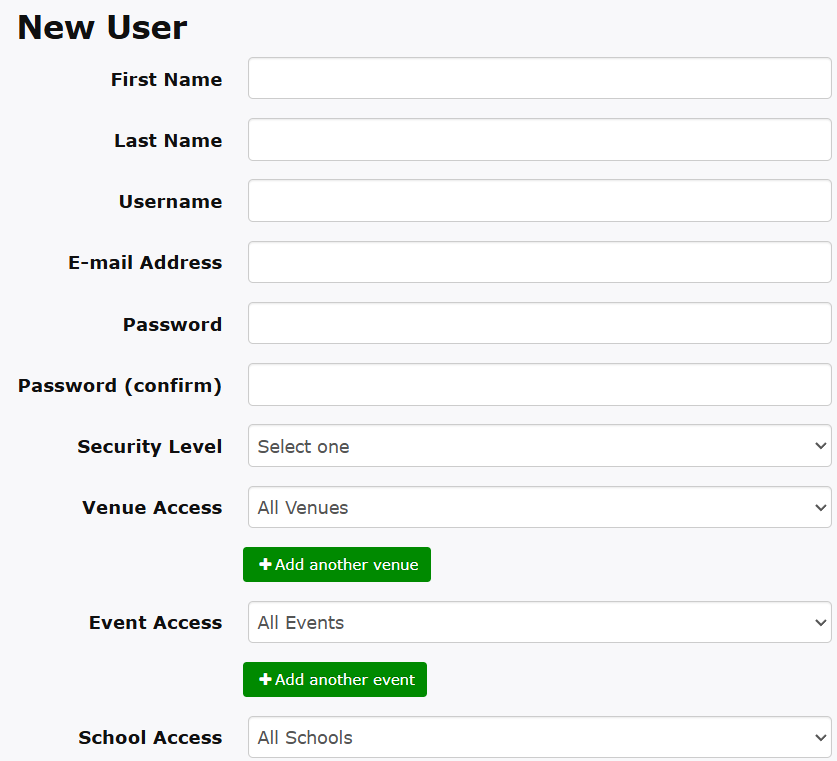Image resolution: width=837 pixels, height=761 pixels.
Task: Click the School Access label text
Action: pyautogui.click(x=150, y=738)
